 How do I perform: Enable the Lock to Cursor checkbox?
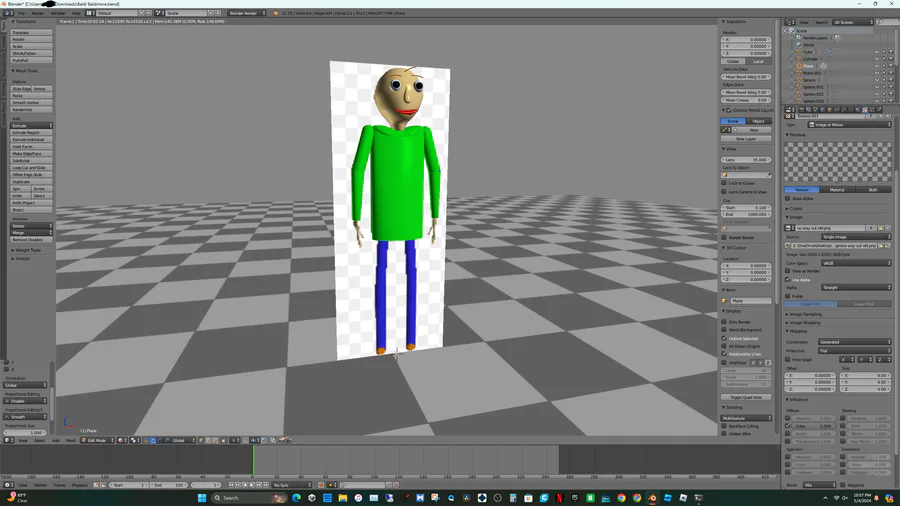[724, 183]
